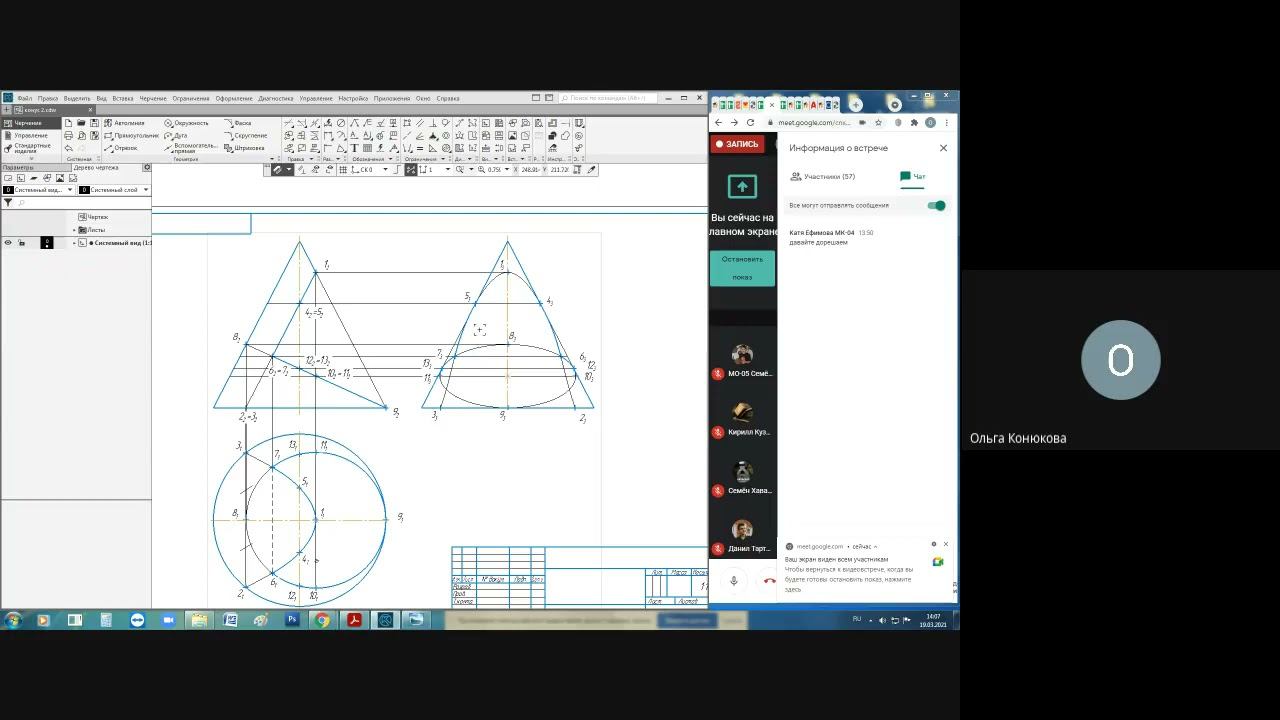Click the ЗАПИСЬ recording indicator
The height and width of the screenshot is (720, 1280).
click(x=736, y=144)
